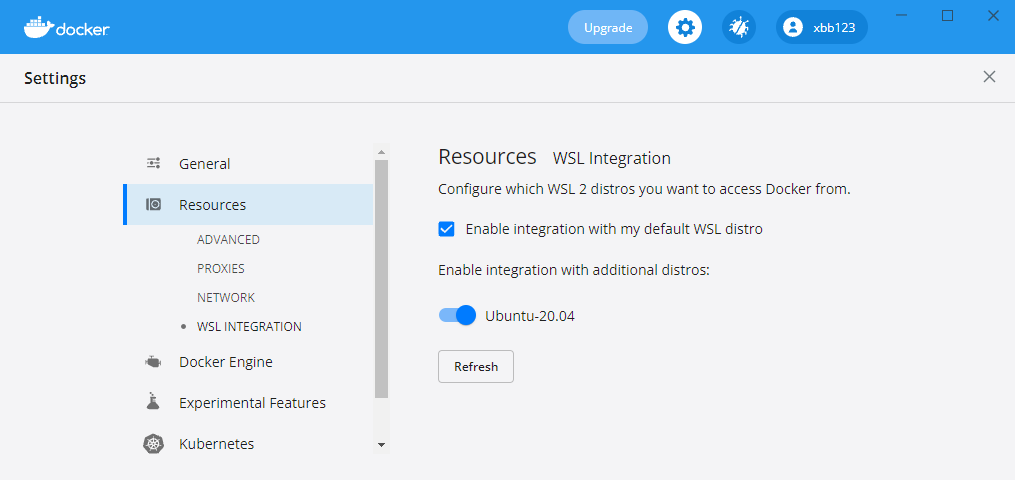
Task: Close the Docker Desktop window
Action: (x=993, y=16)
